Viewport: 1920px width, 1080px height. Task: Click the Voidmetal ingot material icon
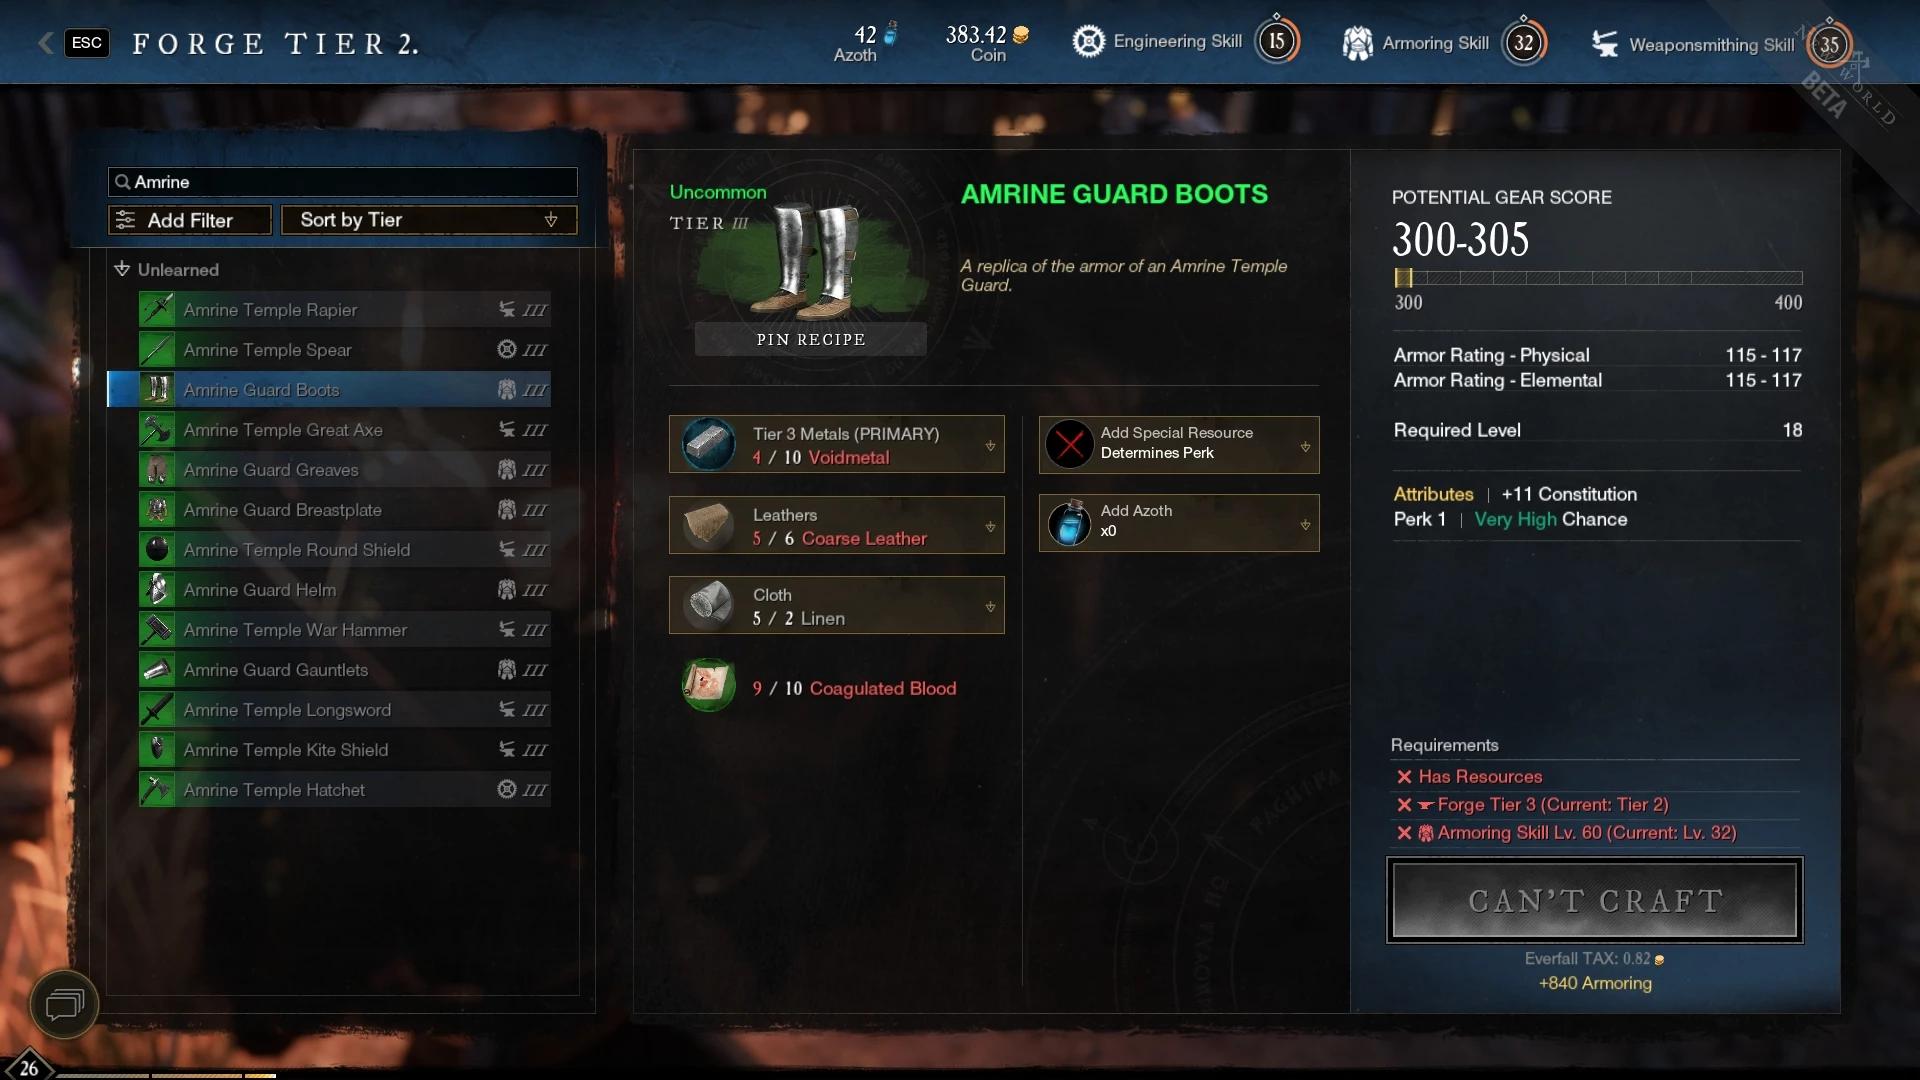coord(709,444)
